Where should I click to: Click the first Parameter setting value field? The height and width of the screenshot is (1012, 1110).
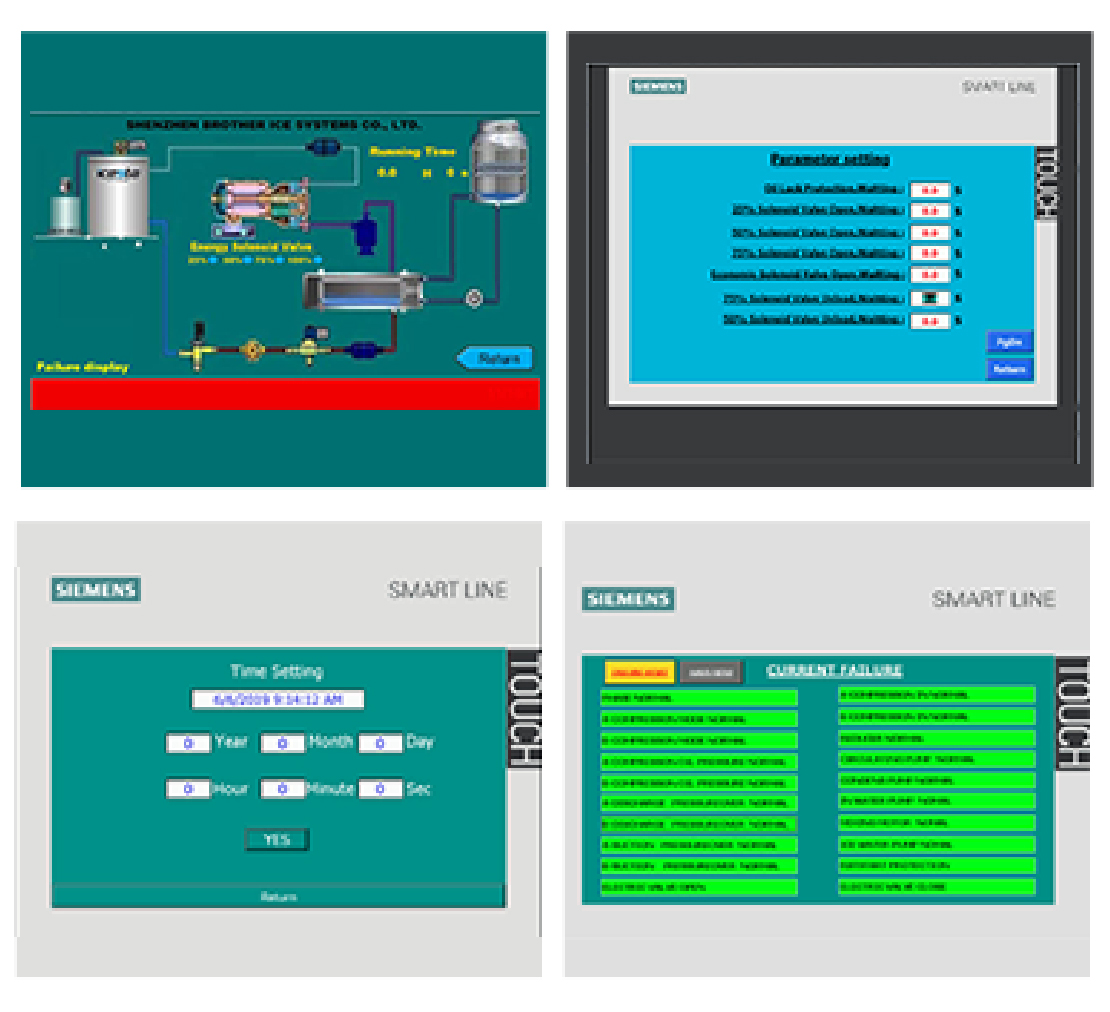(929, 190)
